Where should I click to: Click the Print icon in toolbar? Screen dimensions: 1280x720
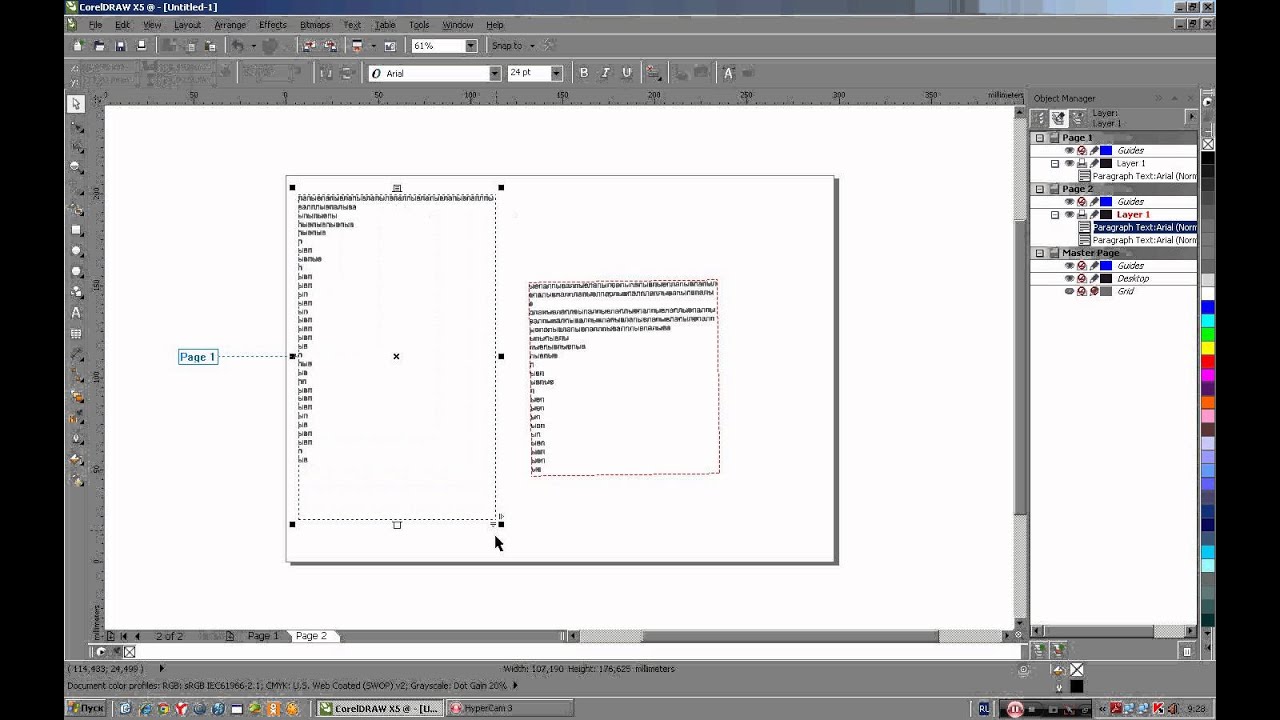[141, 46]
